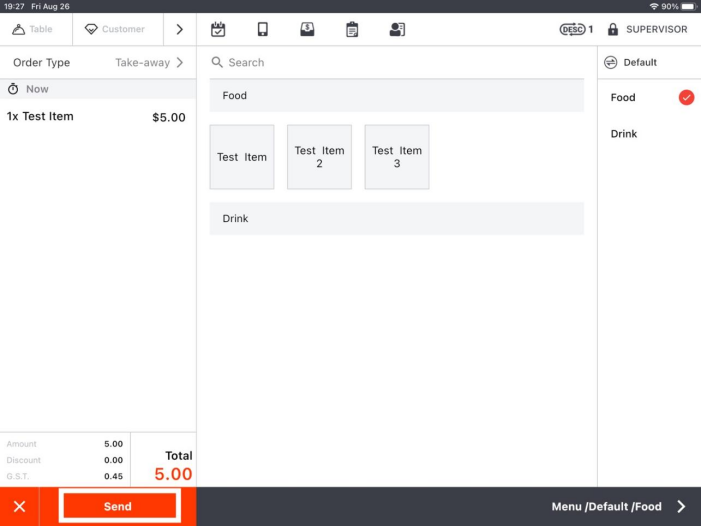Click the Table tab label

coord(41,29)
